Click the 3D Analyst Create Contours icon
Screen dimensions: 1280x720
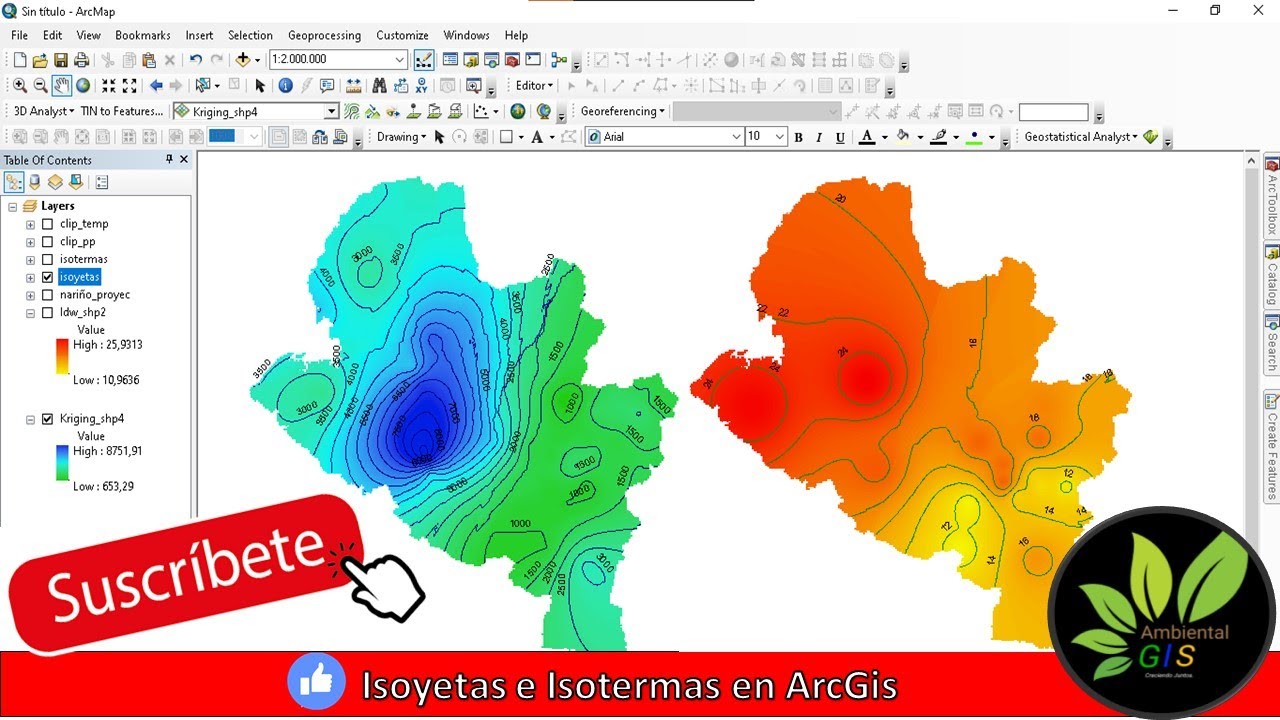click(352, 111)
